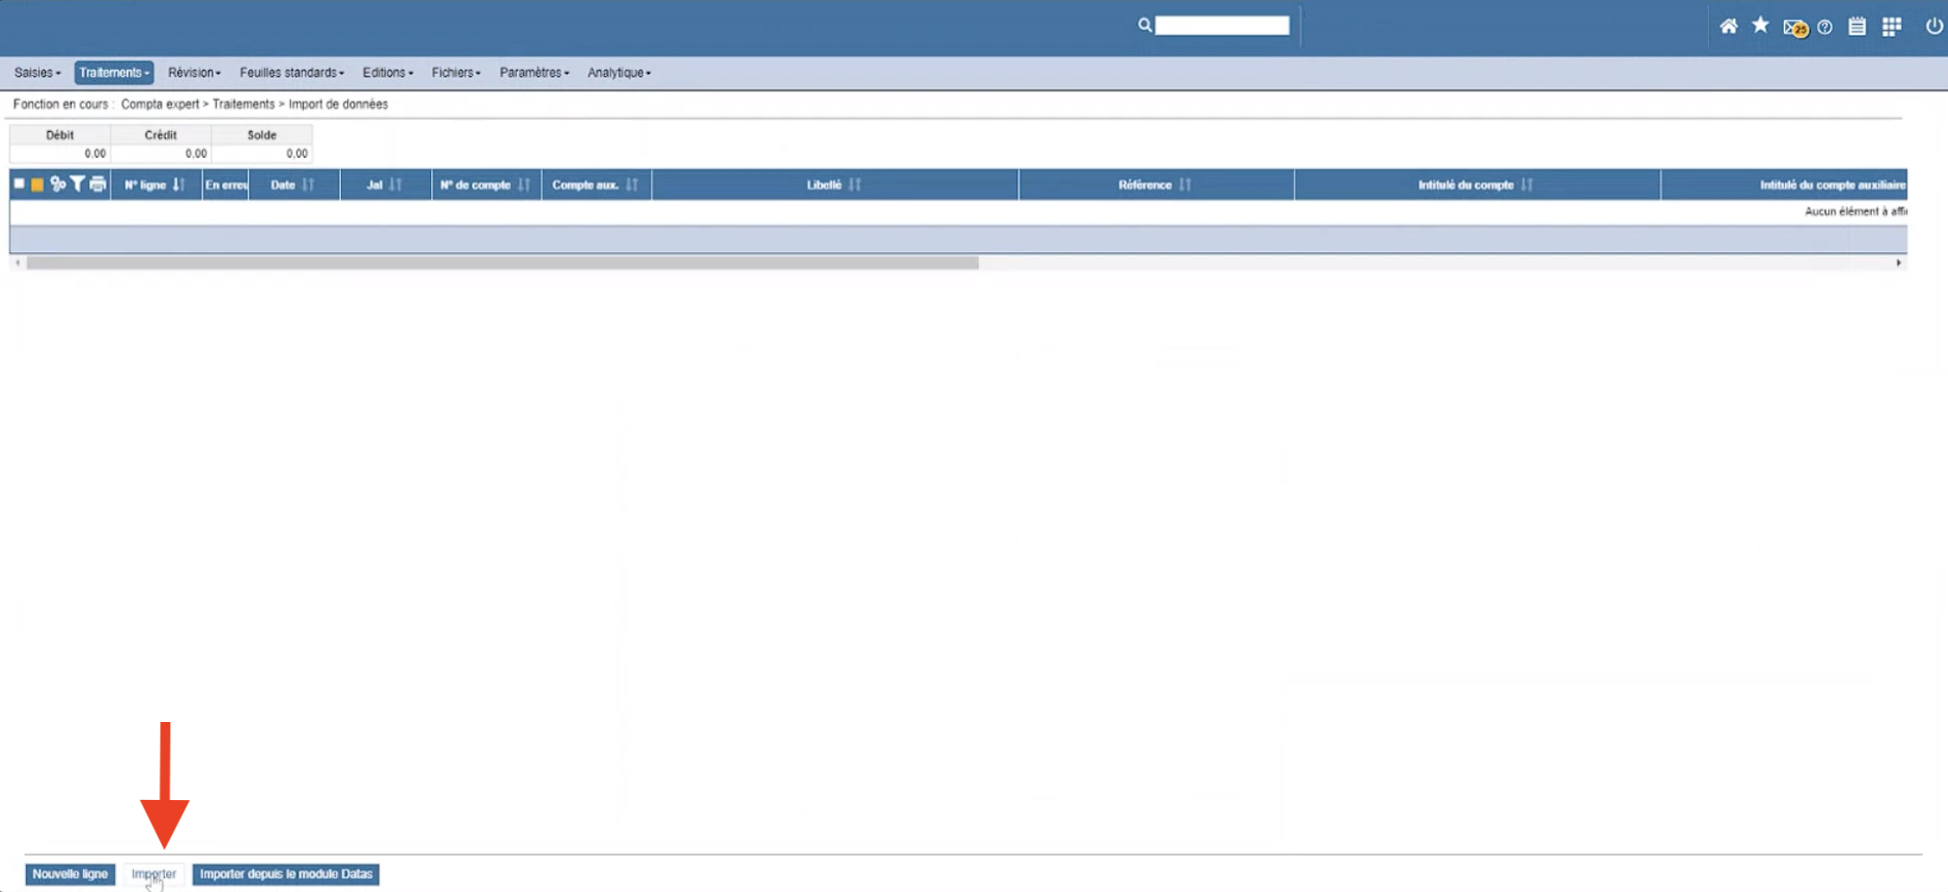The image size is (1948, 892).
Task: Sort by Date arrows
Action: 308,185
